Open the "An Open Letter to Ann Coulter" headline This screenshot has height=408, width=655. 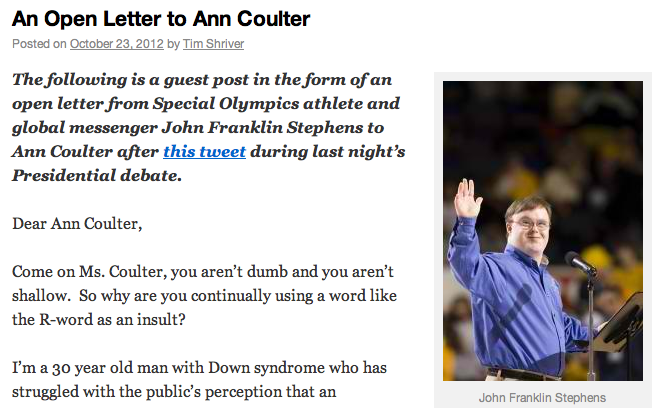(x=161, y=19)
